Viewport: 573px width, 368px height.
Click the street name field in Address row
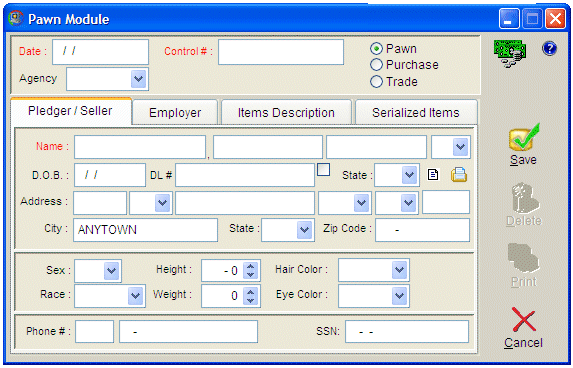point(245,202)
